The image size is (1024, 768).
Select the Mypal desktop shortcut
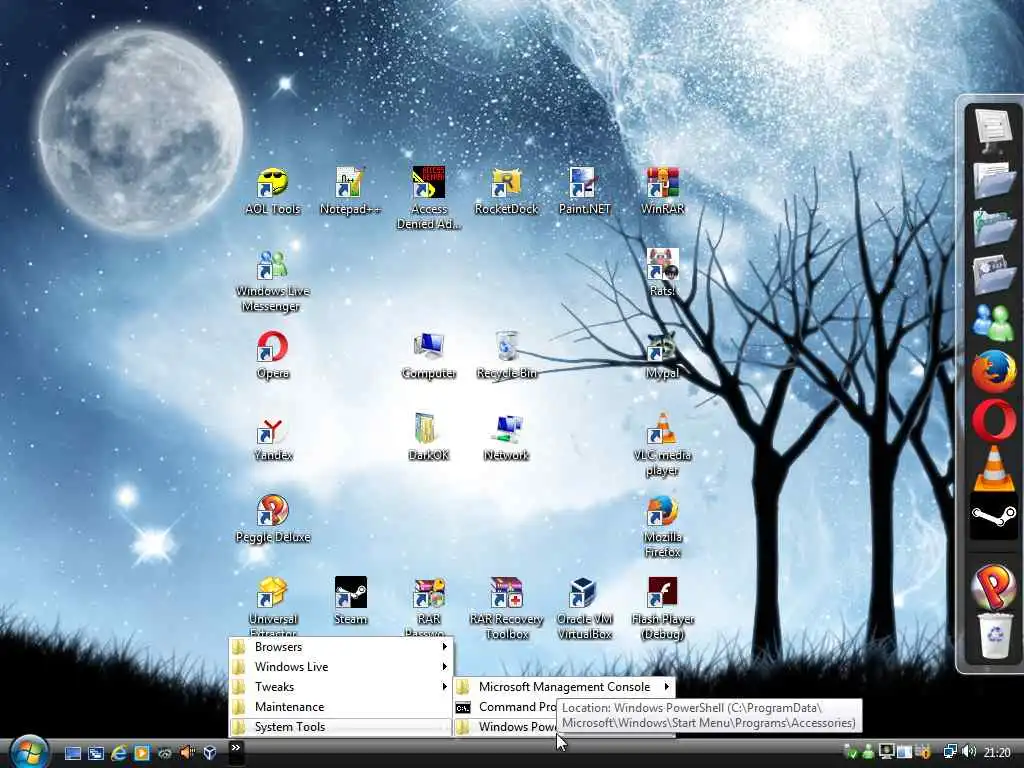point(662,355)
